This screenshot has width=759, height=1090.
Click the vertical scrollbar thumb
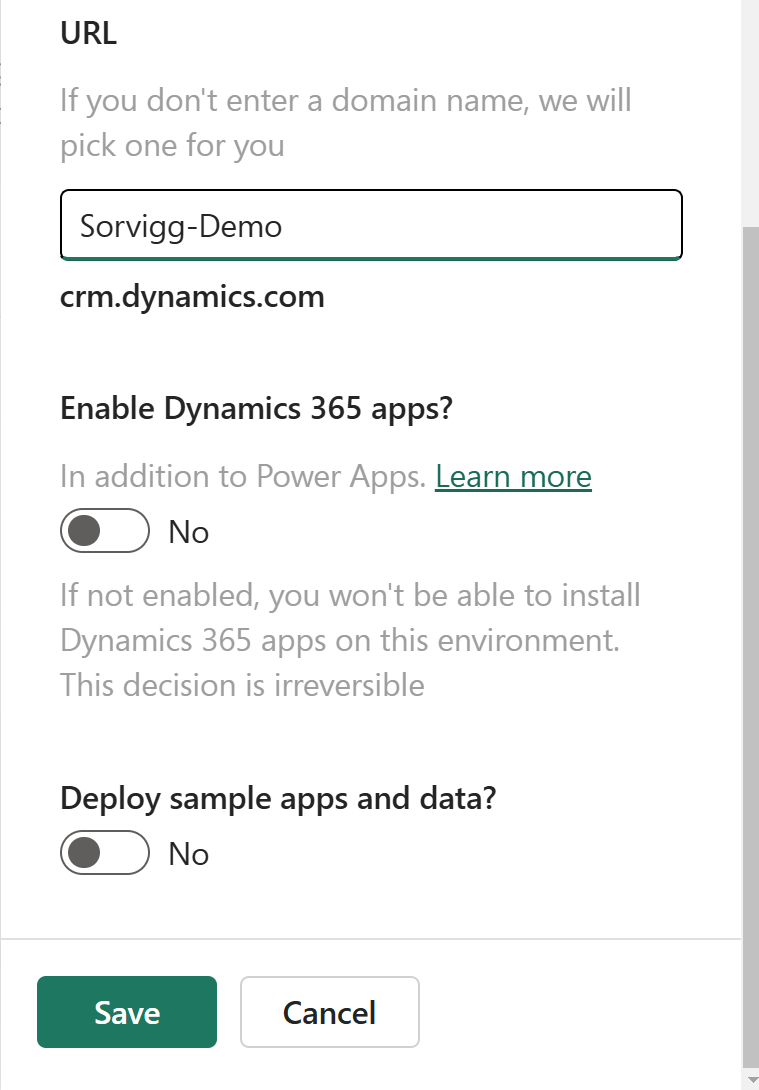pyautogui.click(x=751, y=646)
